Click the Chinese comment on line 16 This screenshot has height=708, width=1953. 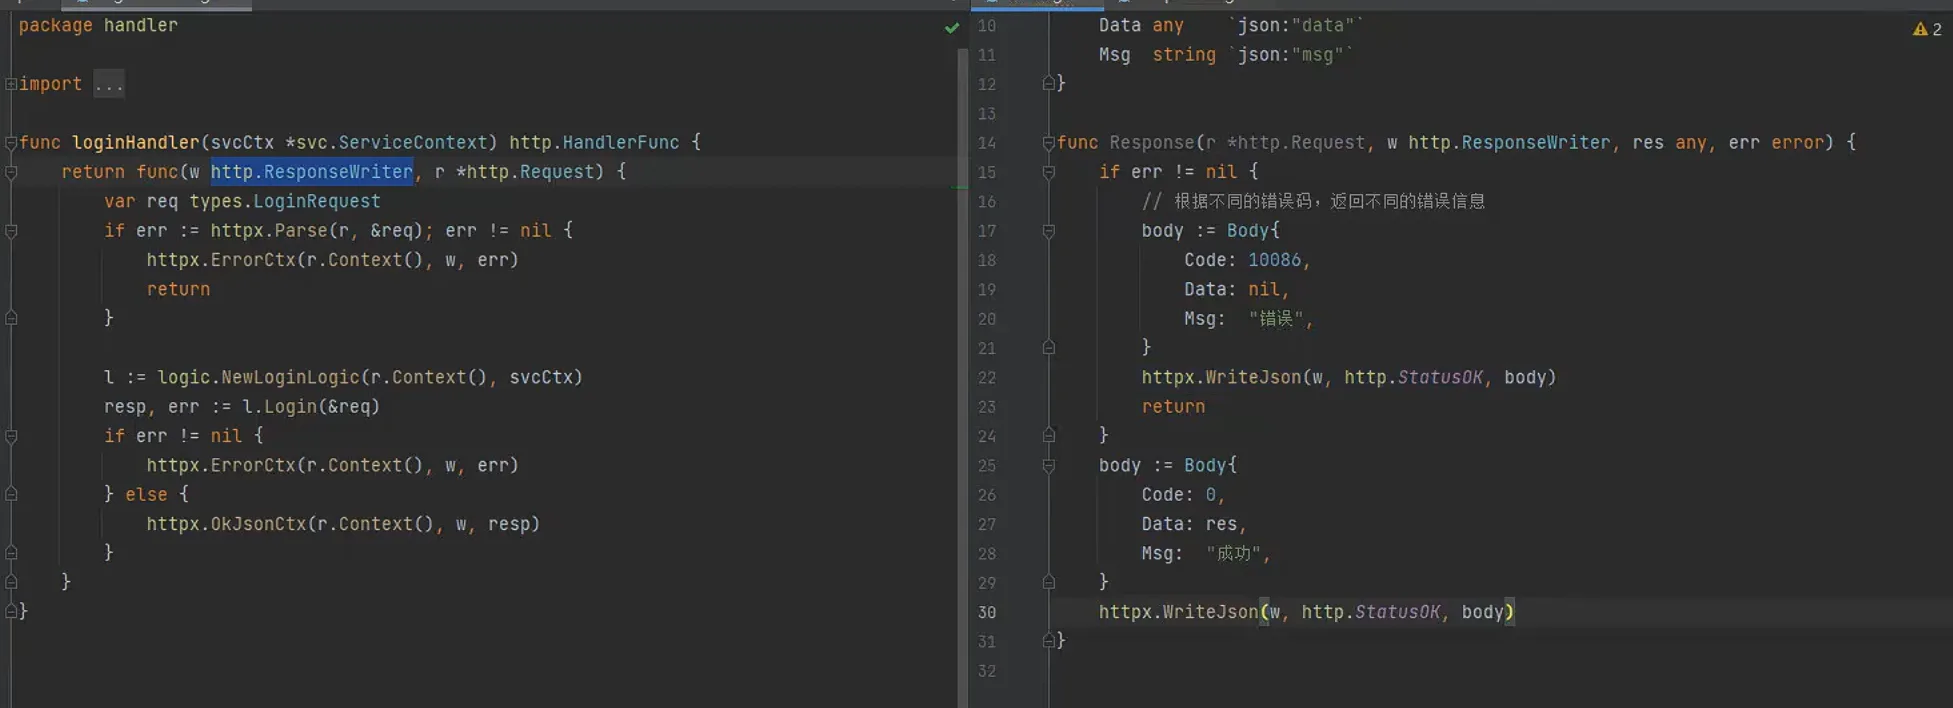click(x=1313, y=201)
